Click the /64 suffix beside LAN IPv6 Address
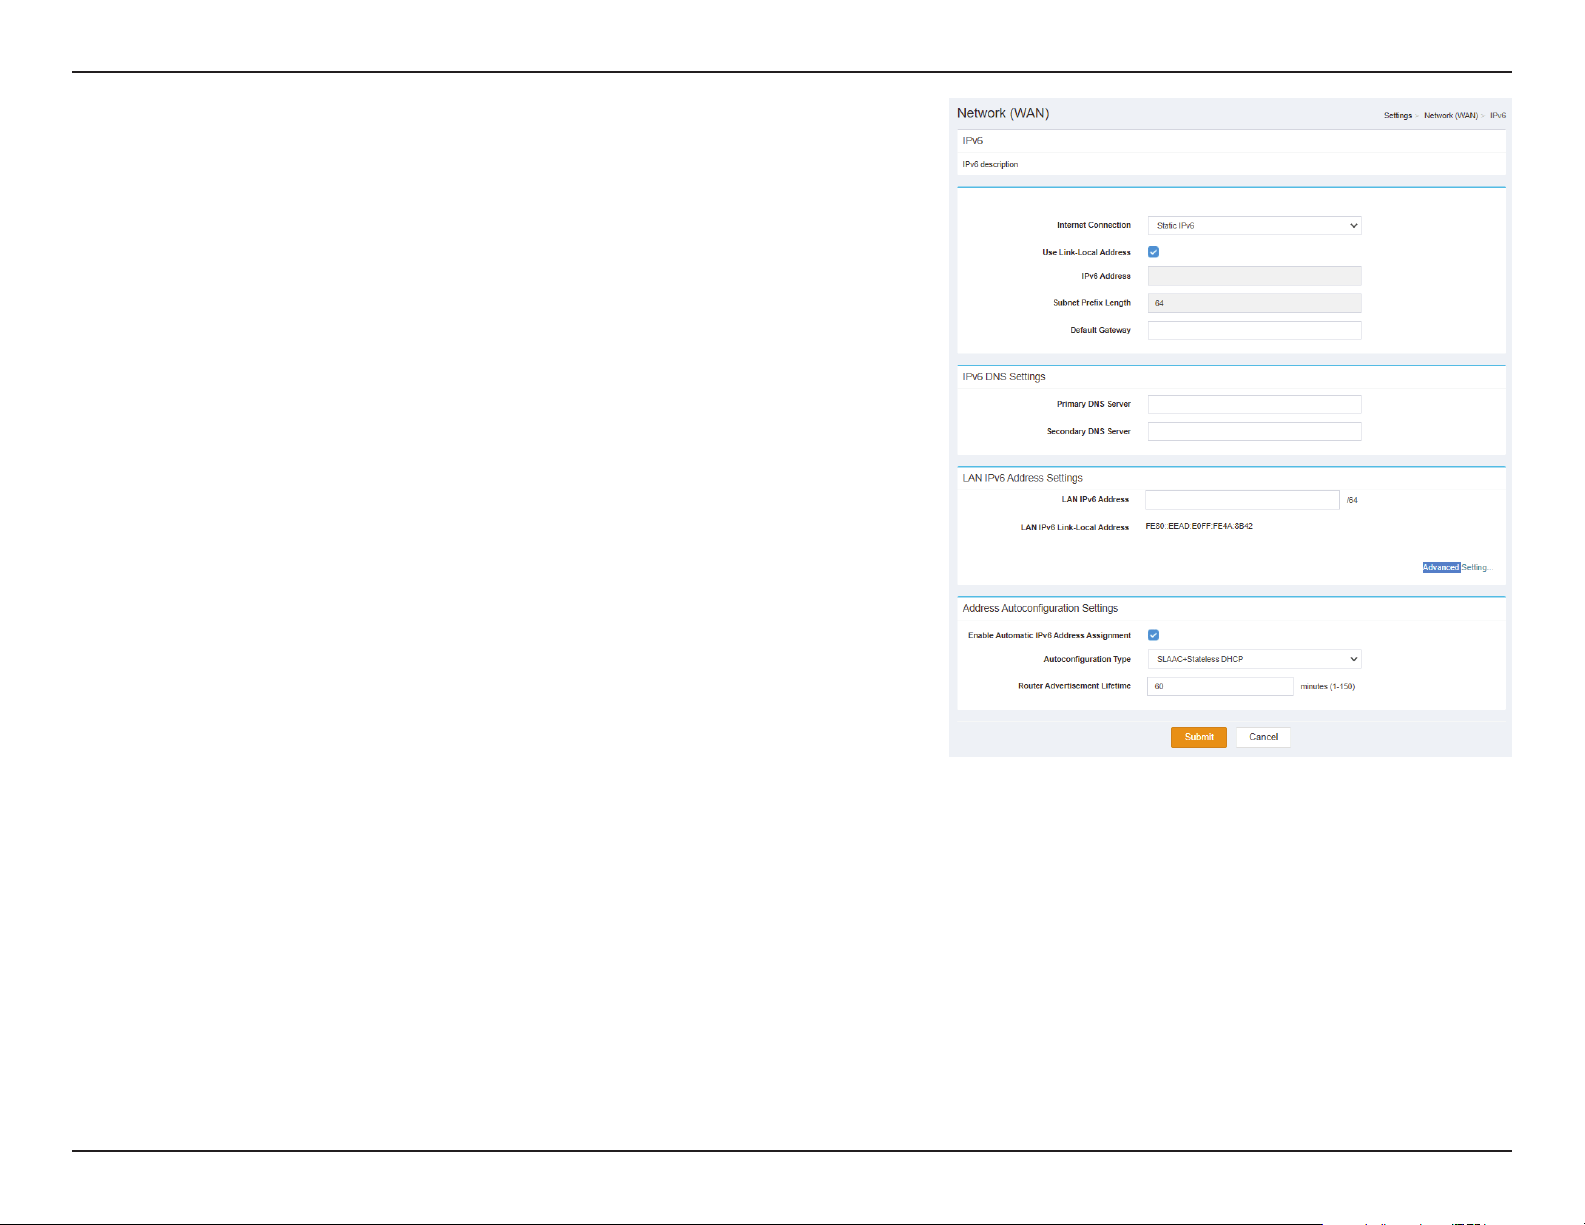 [x=1352, y=500]
